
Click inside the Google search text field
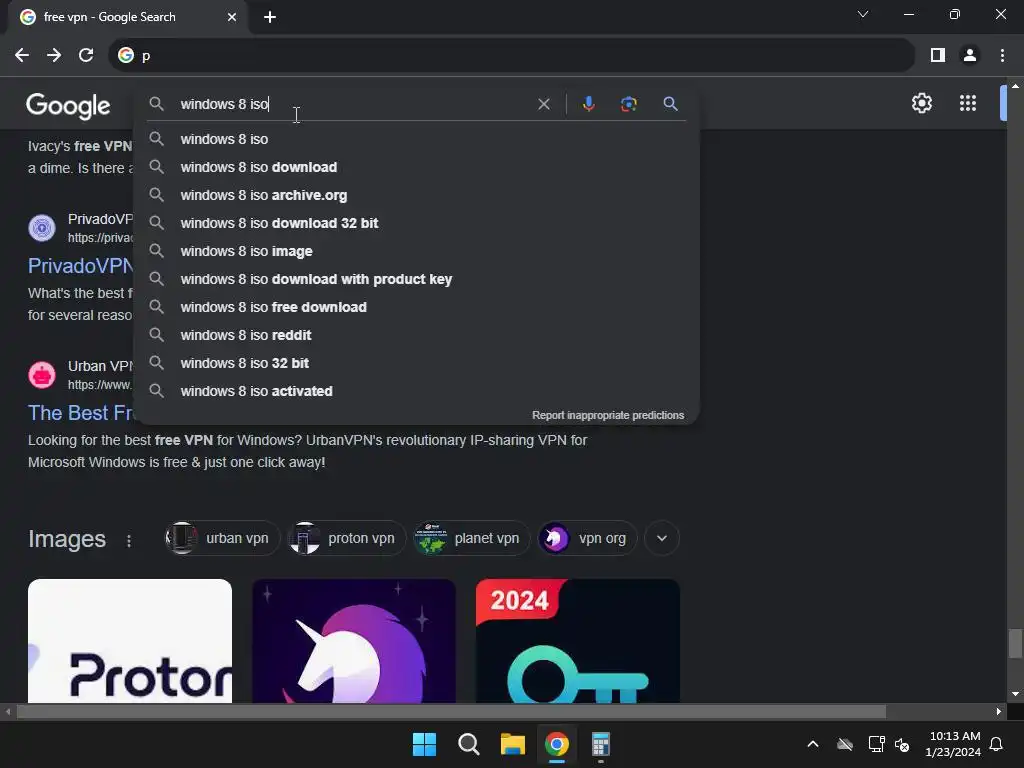(353, 104)
